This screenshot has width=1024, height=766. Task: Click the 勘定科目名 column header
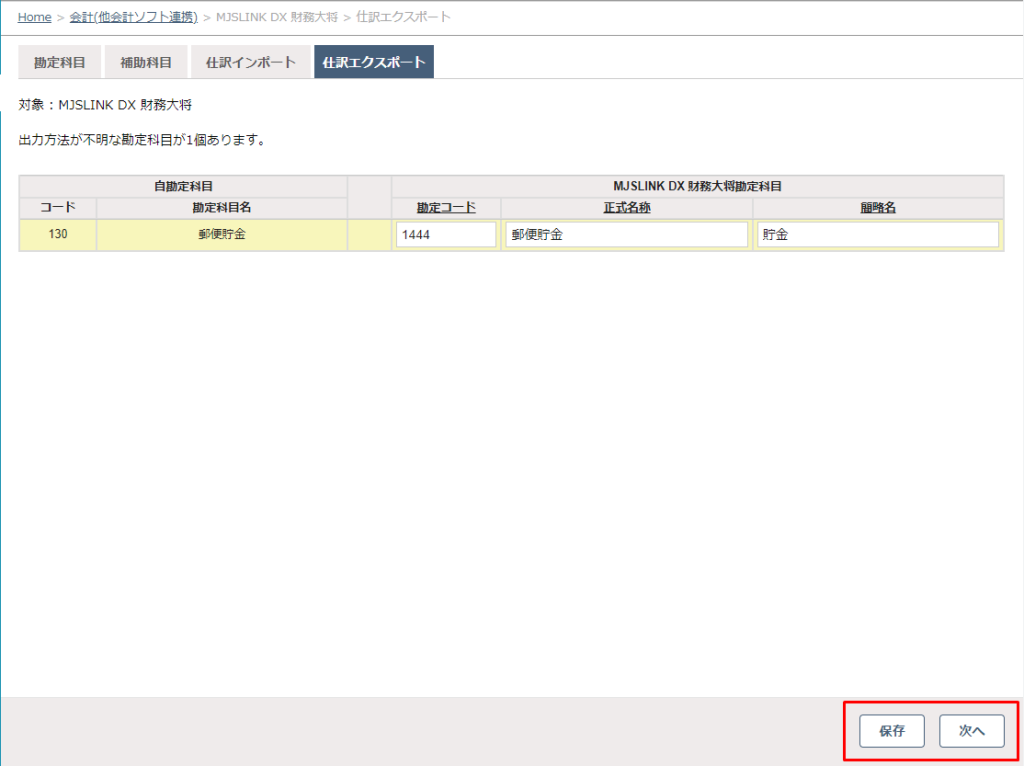click(222, 208)
